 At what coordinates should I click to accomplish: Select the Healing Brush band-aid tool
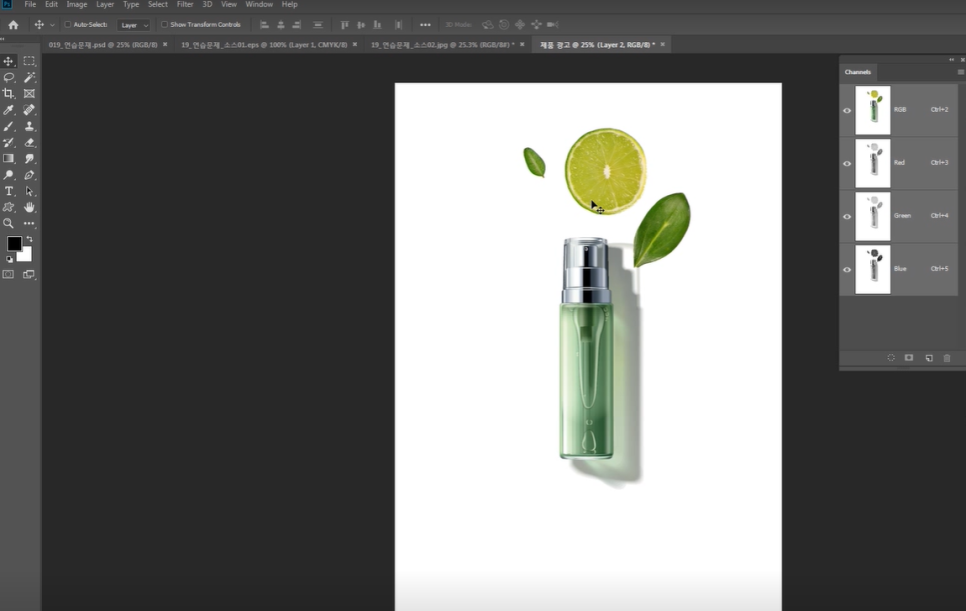(x=29, y=110)
